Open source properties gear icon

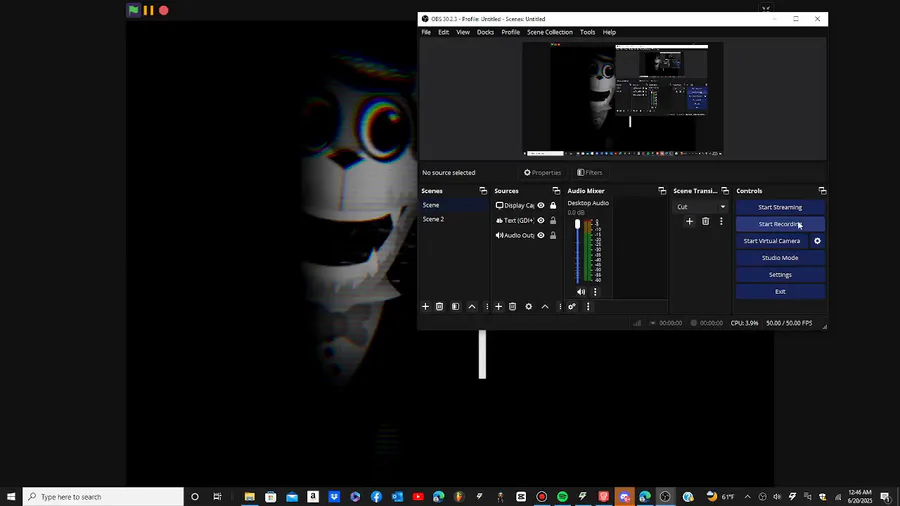529,306
